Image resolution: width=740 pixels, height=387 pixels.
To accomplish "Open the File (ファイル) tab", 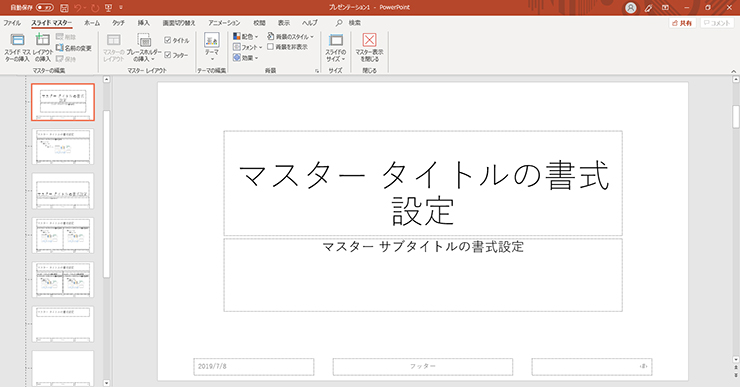I will tap(12, 23).
